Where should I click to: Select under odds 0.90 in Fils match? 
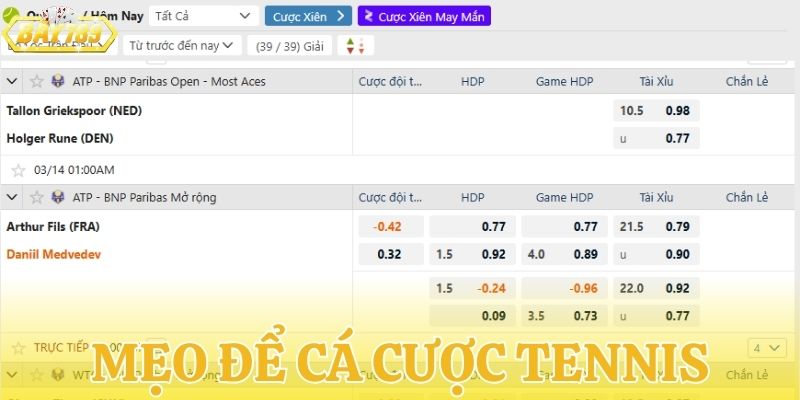coord(656,254)
